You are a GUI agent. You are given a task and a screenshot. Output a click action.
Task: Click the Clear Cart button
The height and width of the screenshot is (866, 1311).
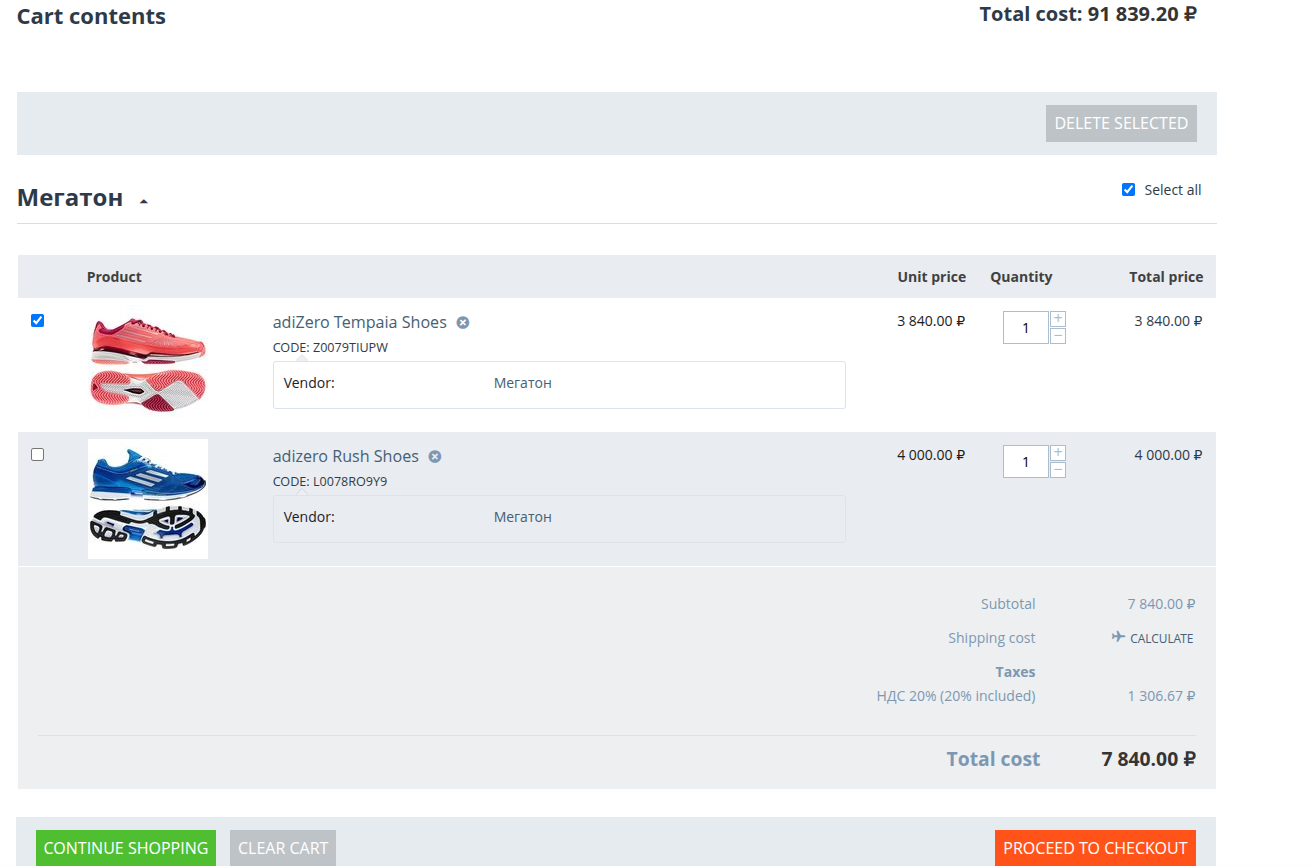283,848
